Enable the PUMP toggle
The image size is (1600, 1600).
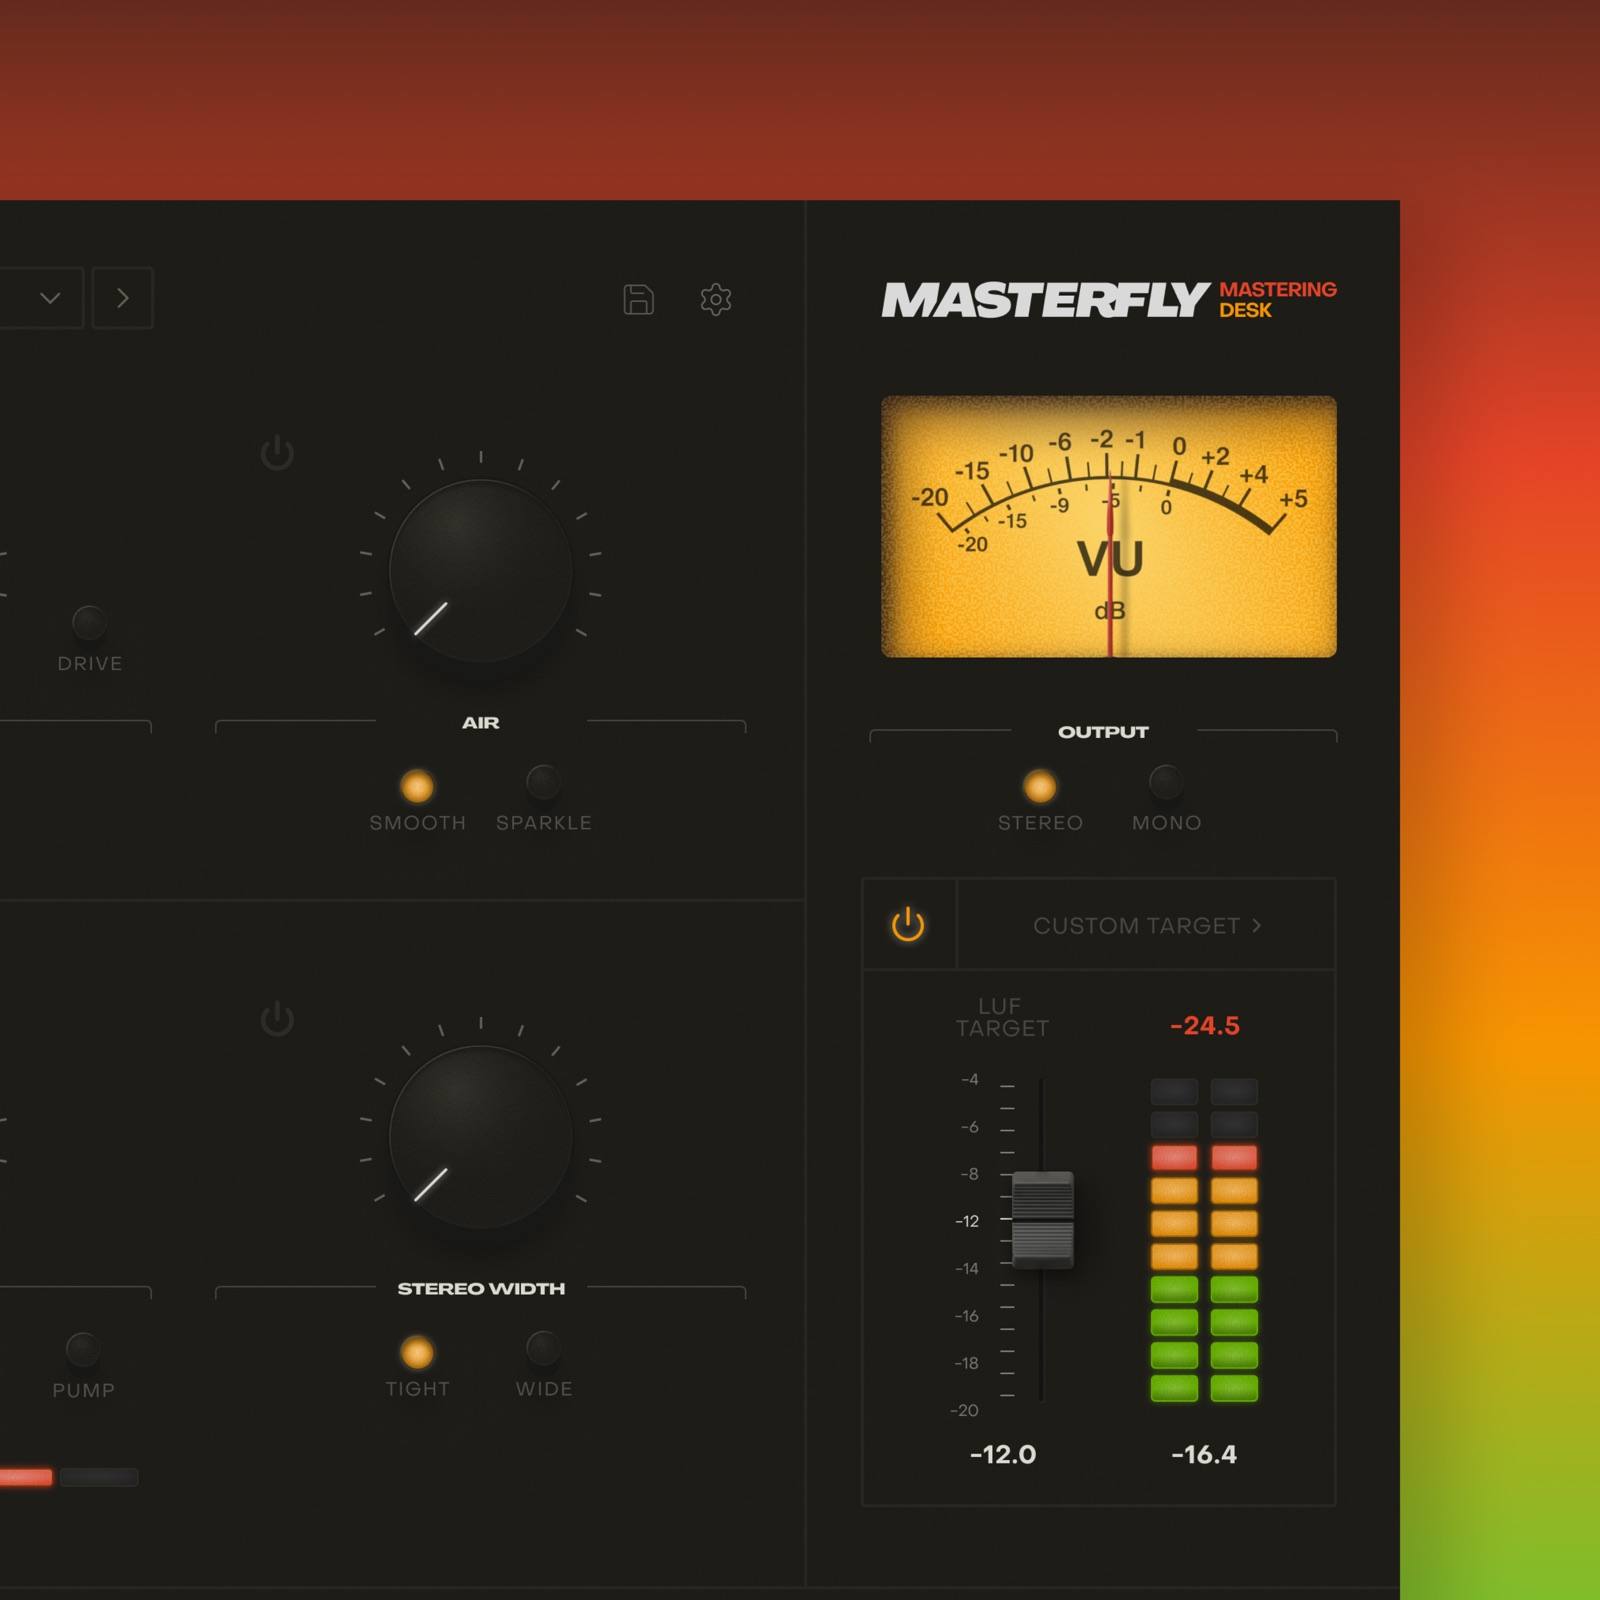coord(83,1349)
